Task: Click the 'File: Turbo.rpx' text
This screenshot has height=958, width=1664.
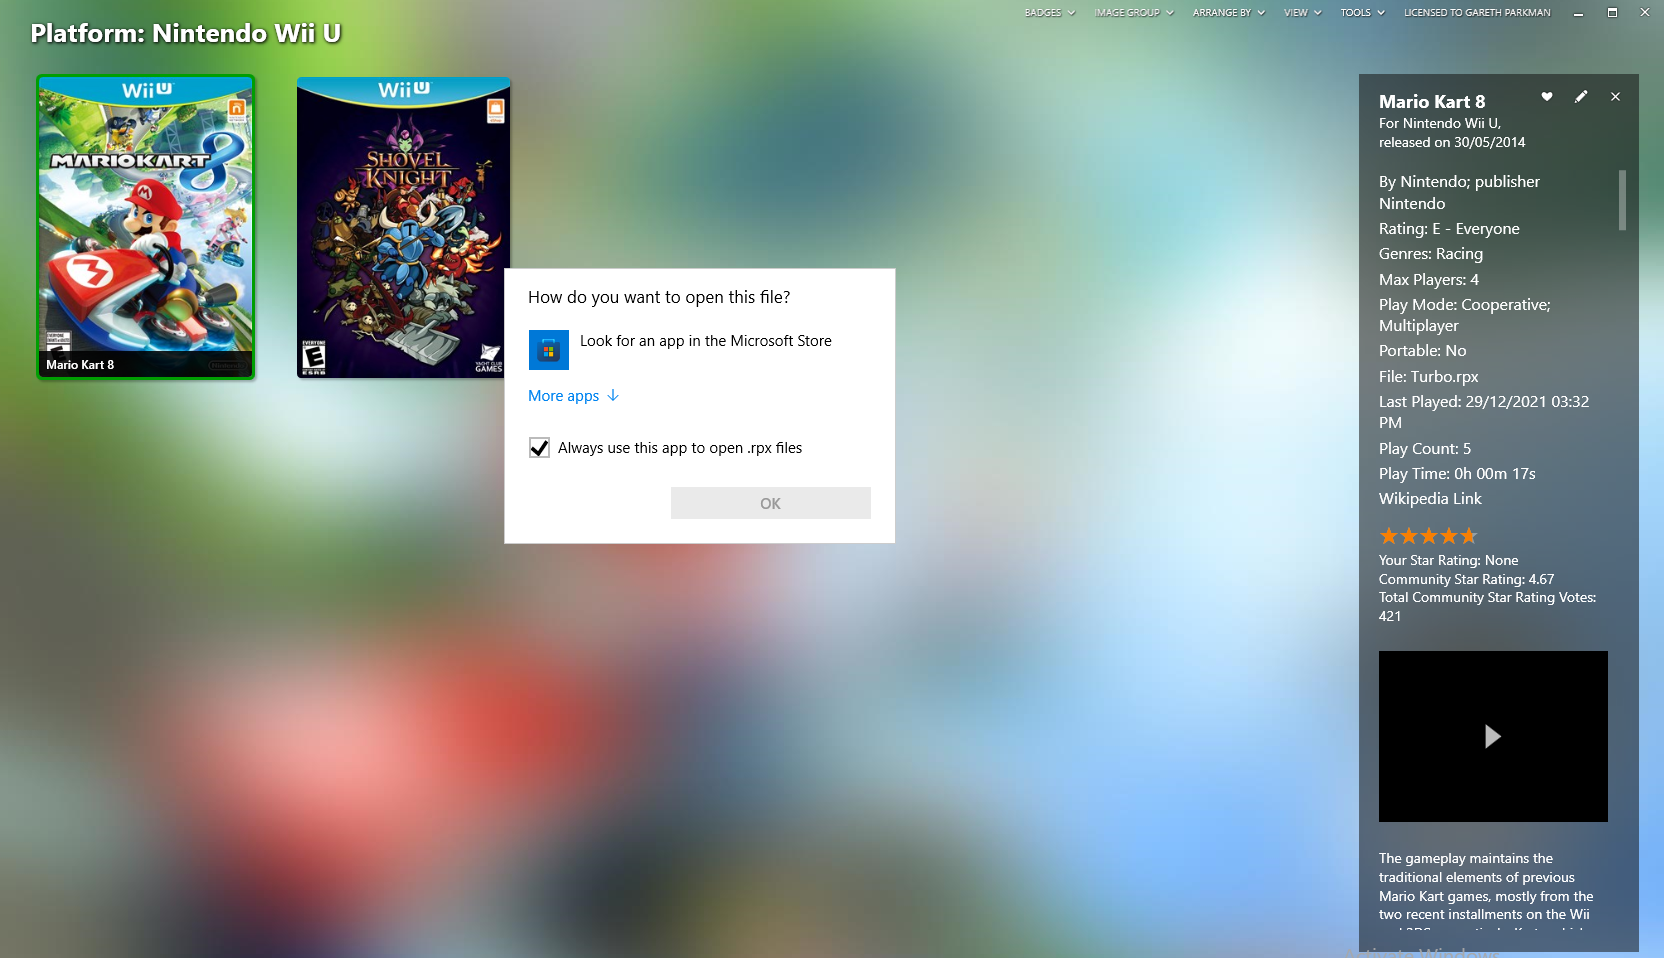Action: click(x=1428, y=377)
